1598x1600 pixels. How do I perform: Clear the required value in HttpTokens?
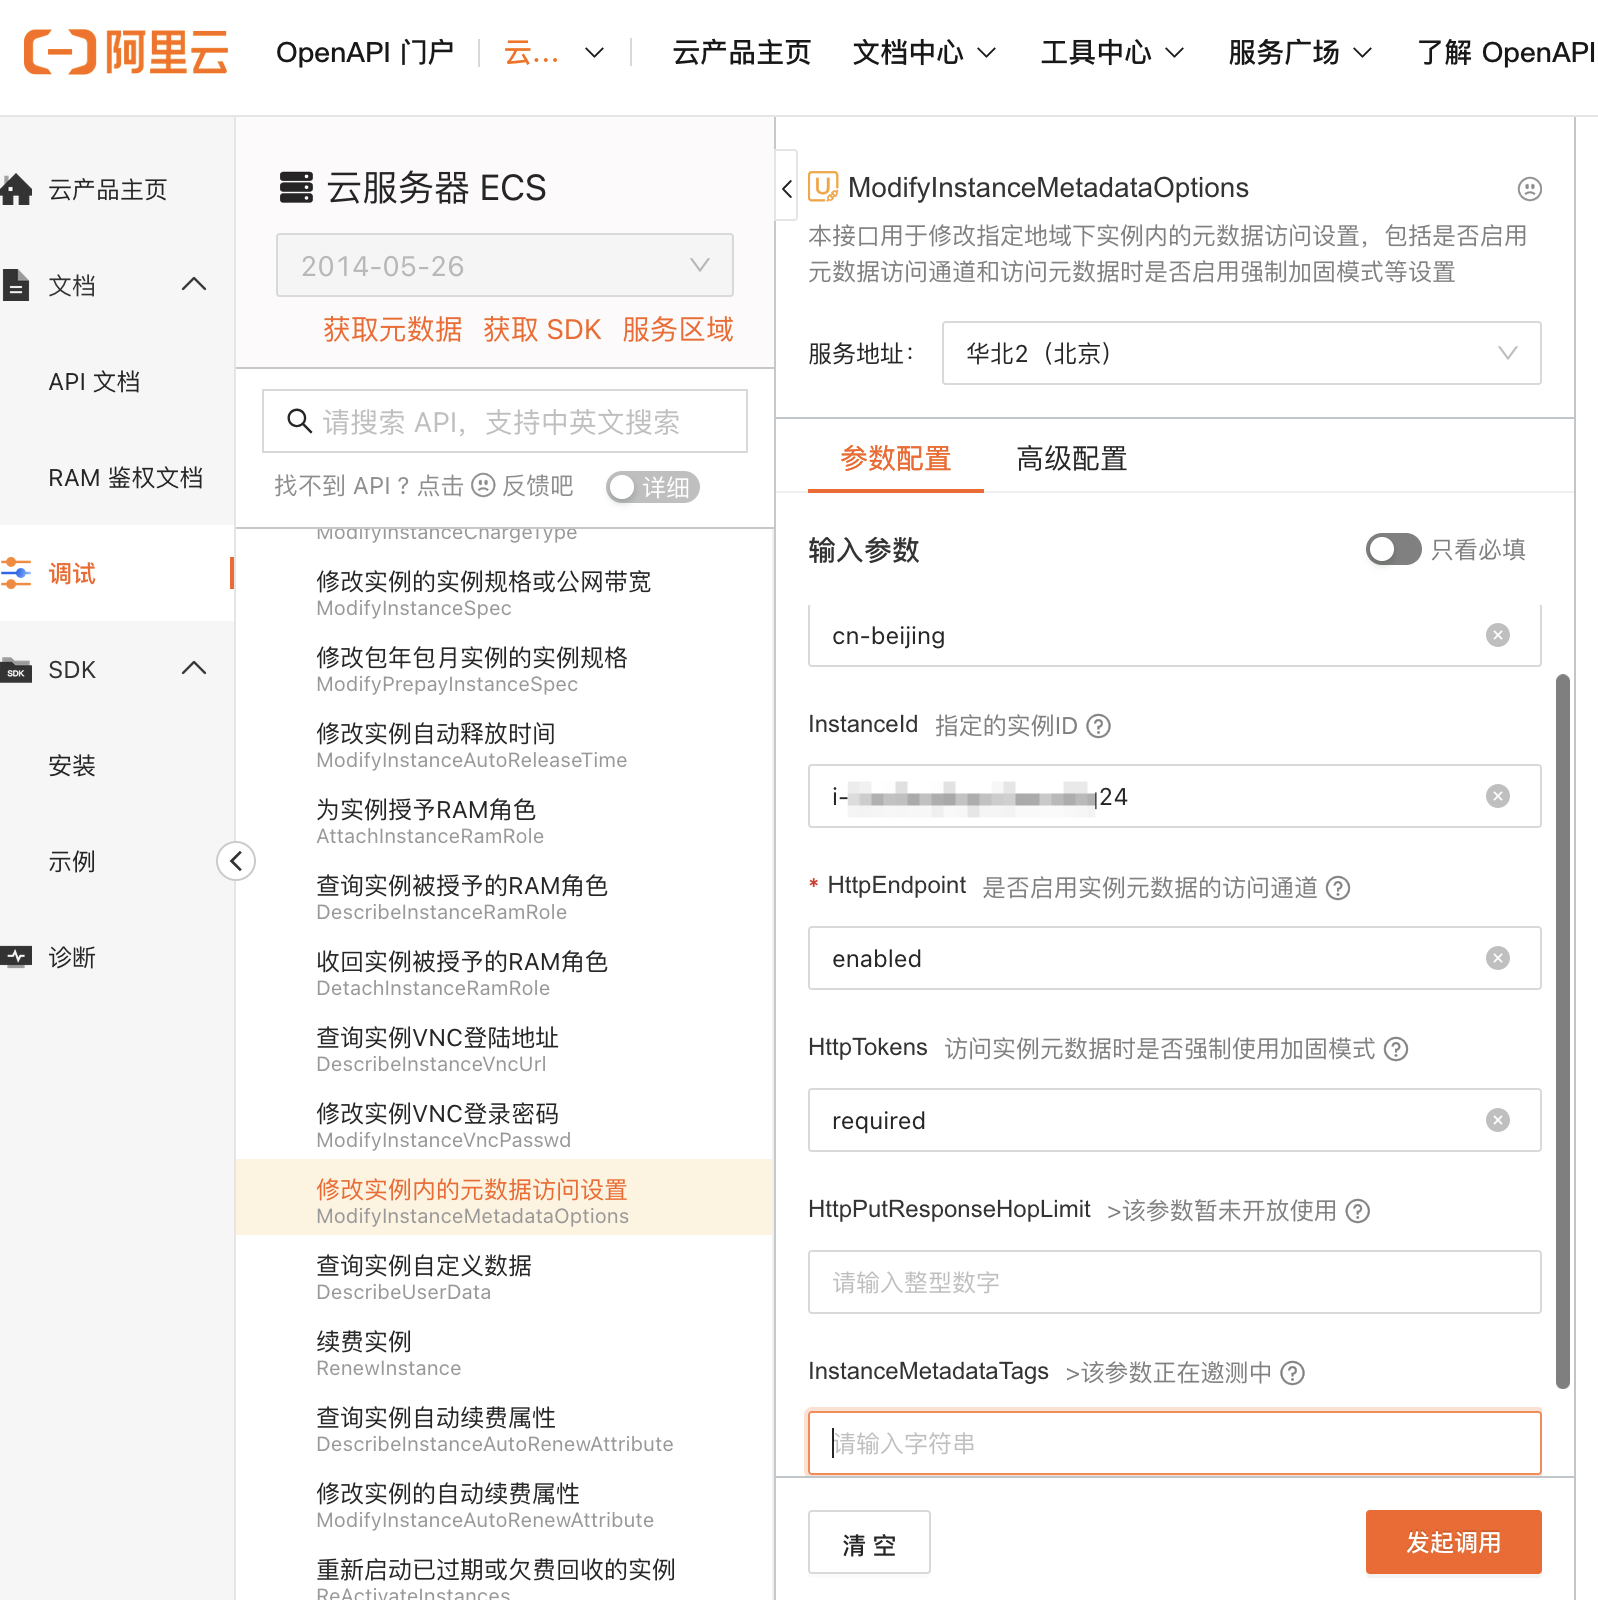(x=1497, y=1120)
